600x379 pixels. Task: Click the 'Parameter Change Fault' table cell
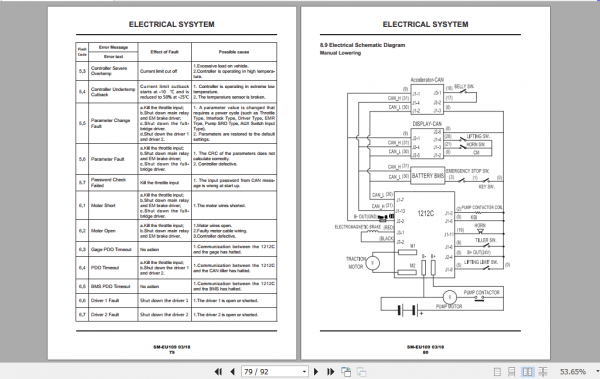[x=113, y=123]
